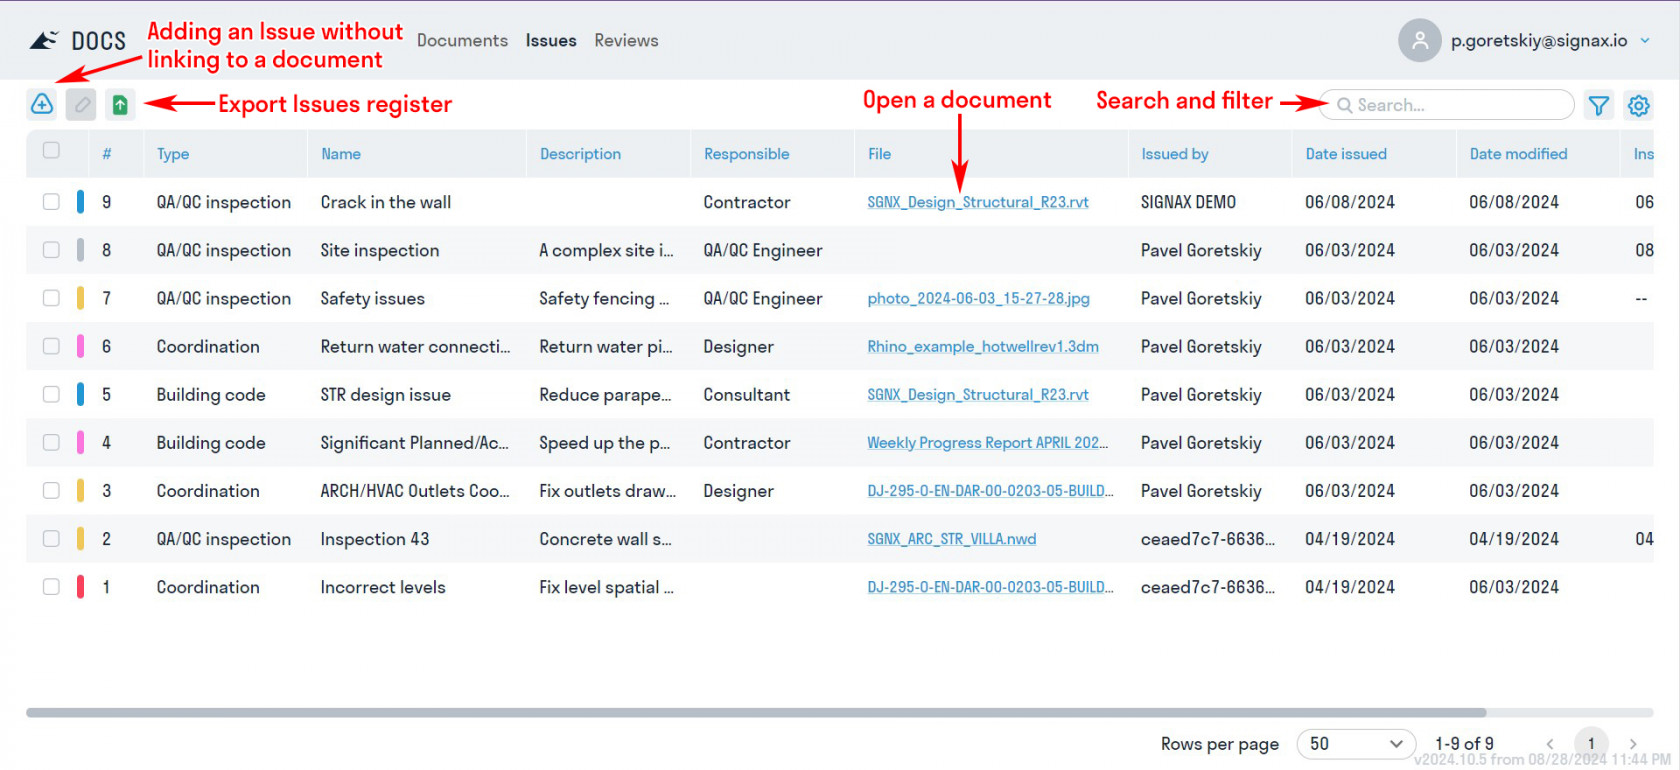Sort by Date issued column header
The width and height of the screenshot is (1680, 770).
(x=1346, y=154)
